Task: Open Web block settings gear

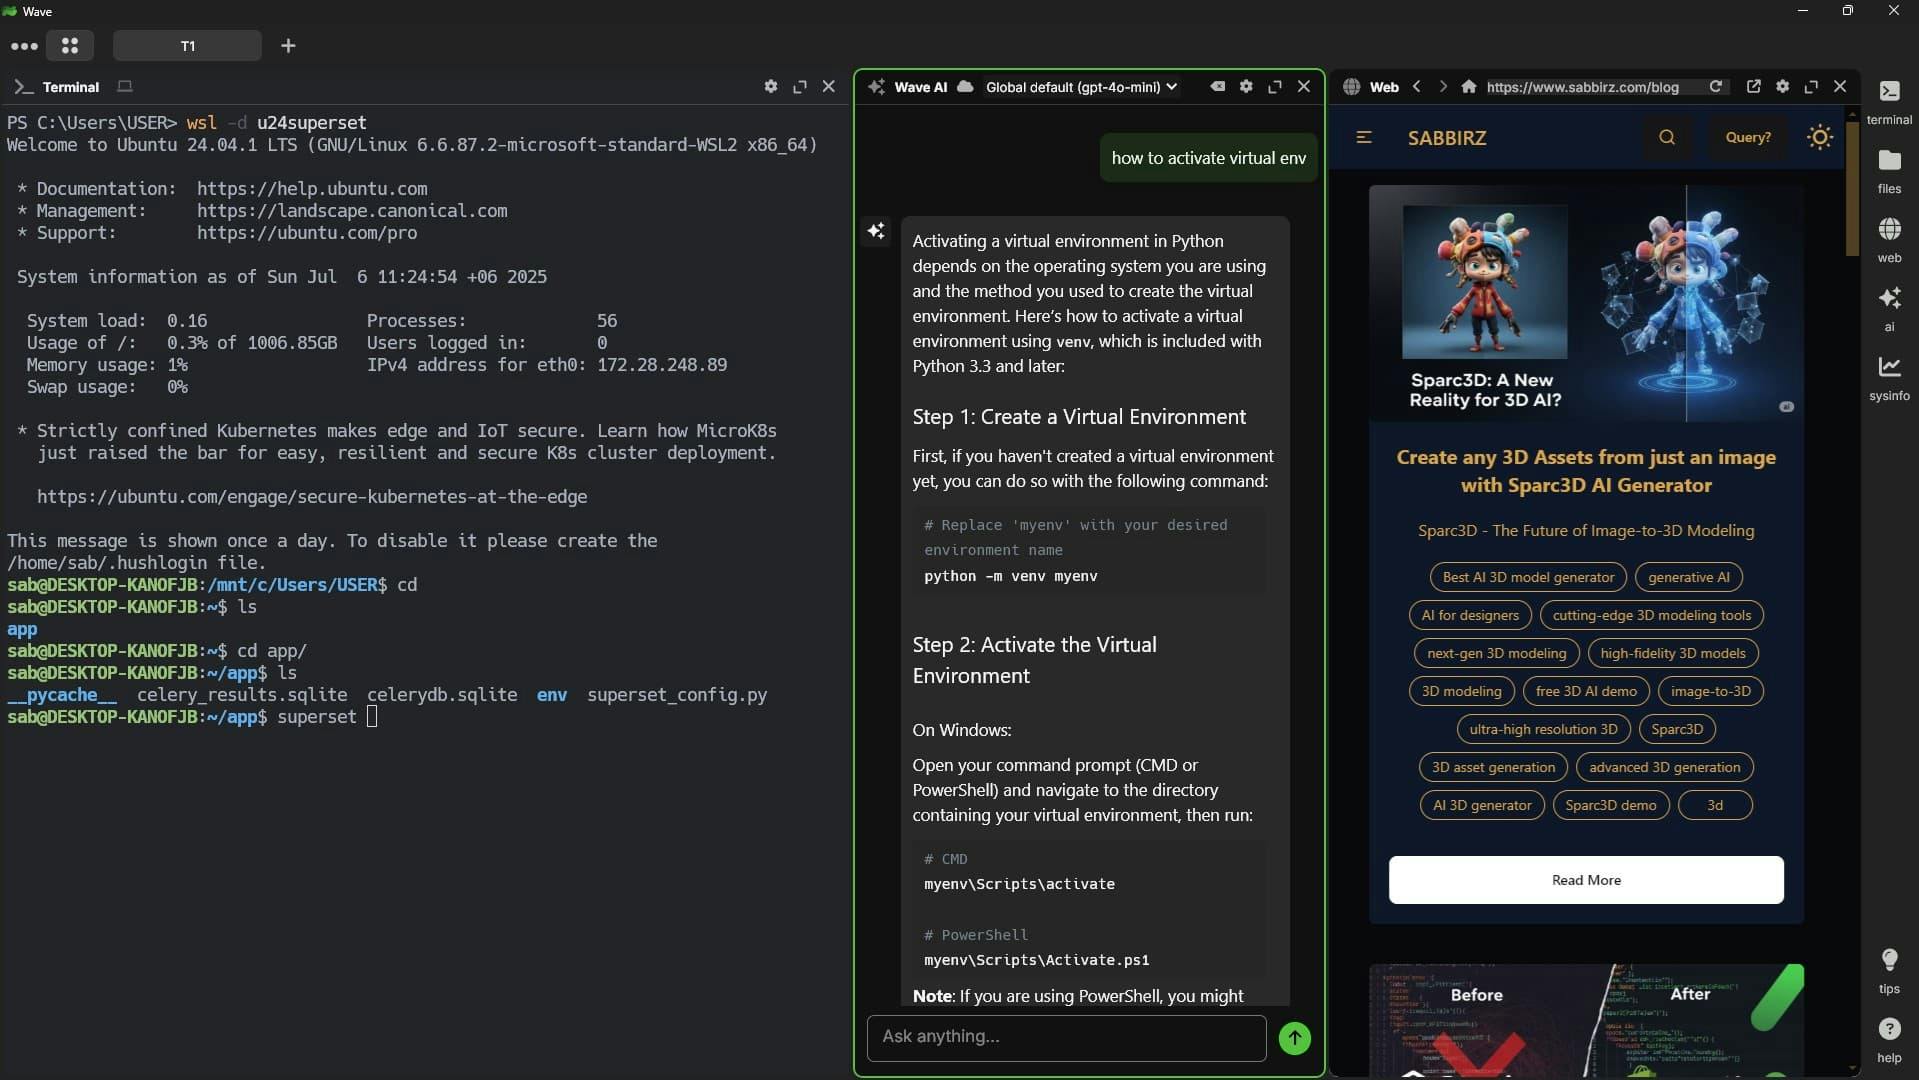Action: (x=1783, y=87)
